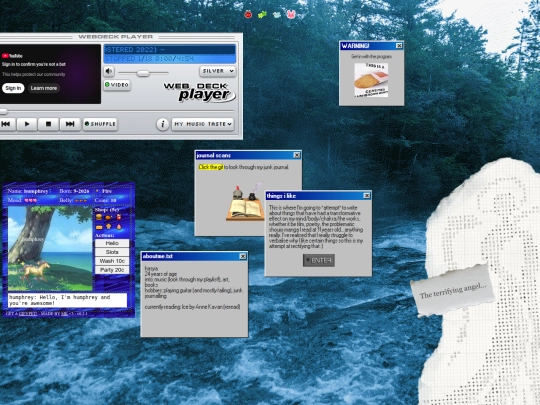Click 'currently reading: Ice by Anna Kavan' text
This screenshot has height=405, width=540.
(x=192, y=307)
